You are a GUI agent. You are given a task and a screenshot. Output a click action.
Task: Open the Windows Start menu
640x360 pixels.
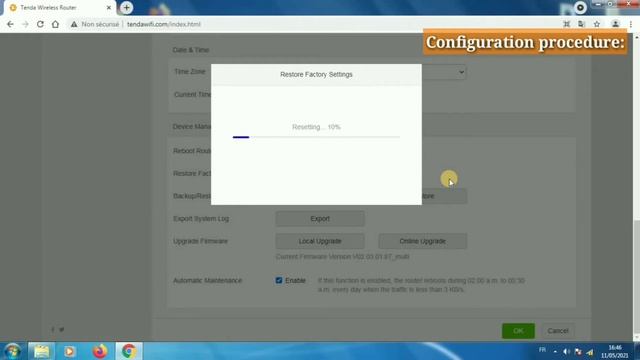tap(12, 351)
